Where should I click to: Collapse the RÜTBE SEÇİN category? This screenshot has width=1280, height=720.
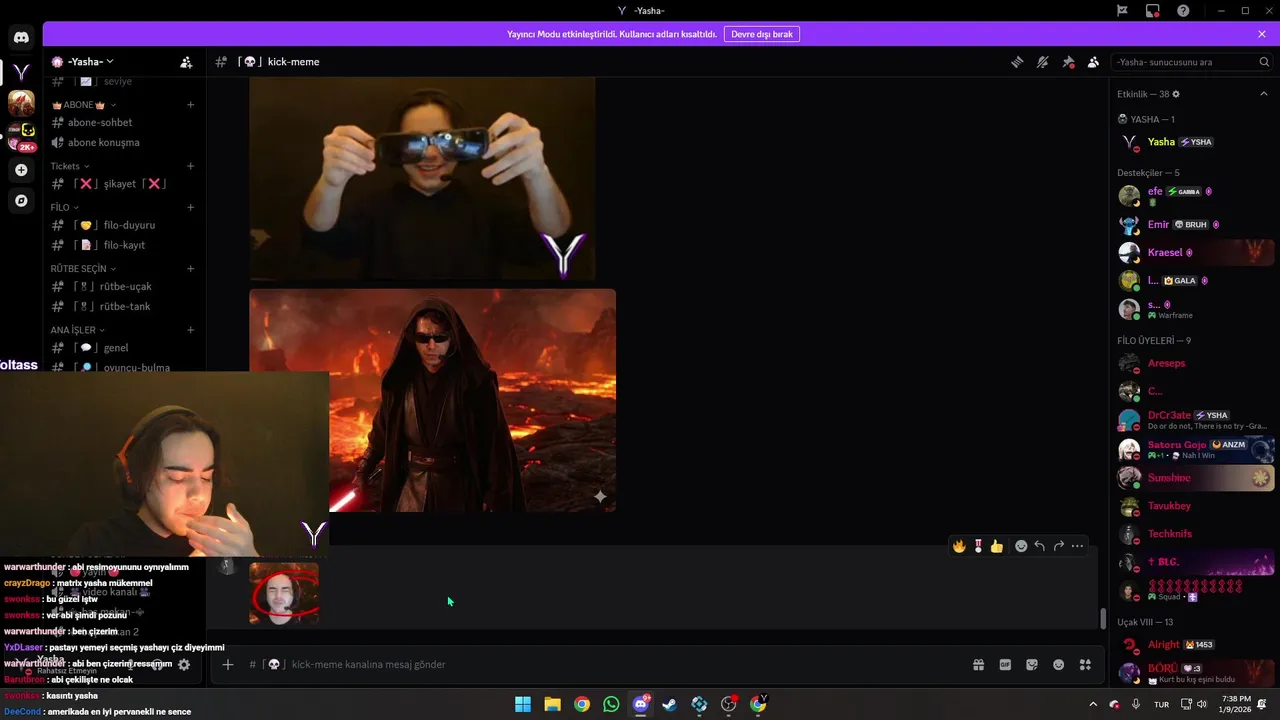click(x=84, y=269)
